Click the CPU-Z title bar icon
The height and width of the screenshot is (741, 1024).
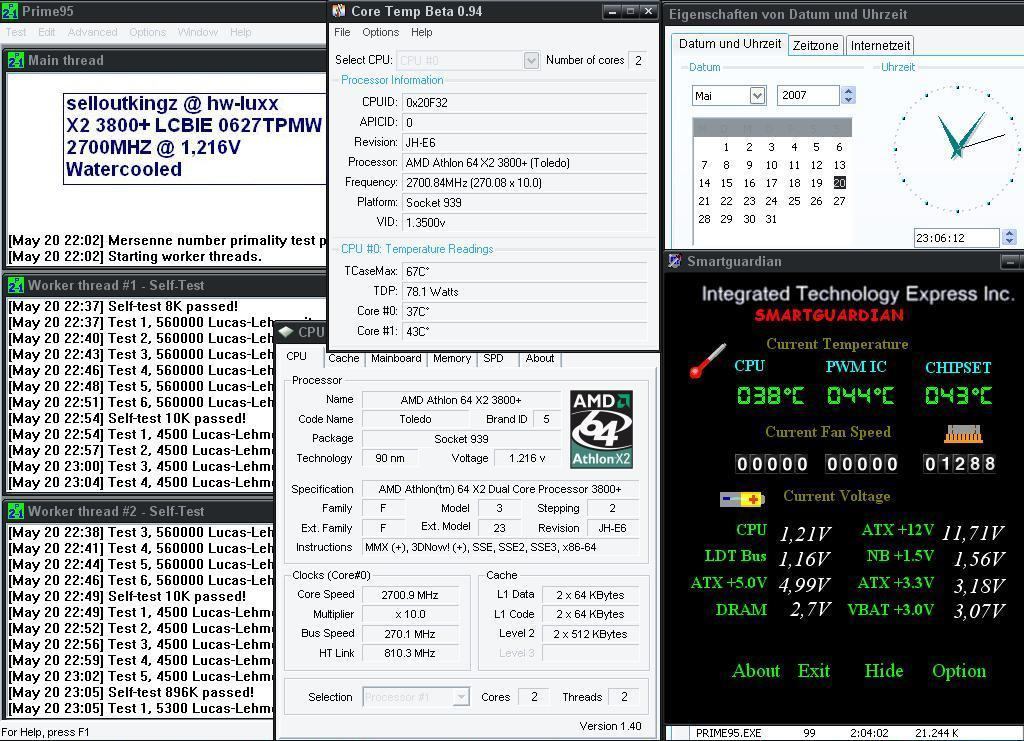(x=286, y=332)
